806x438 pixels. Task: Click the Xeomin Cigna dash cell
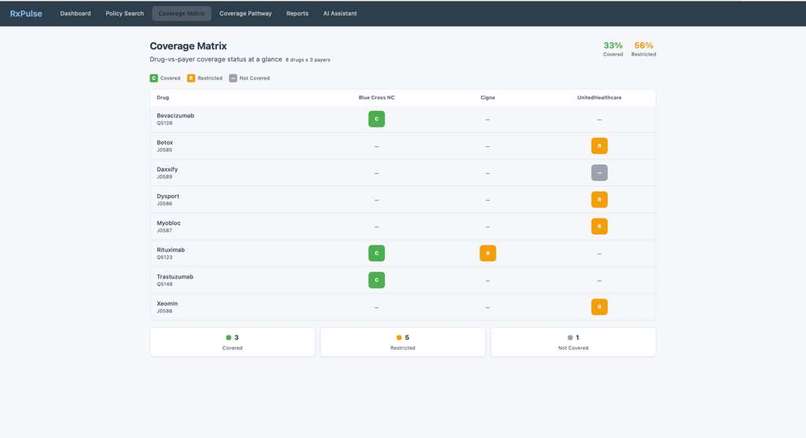(x=488, y=307)
